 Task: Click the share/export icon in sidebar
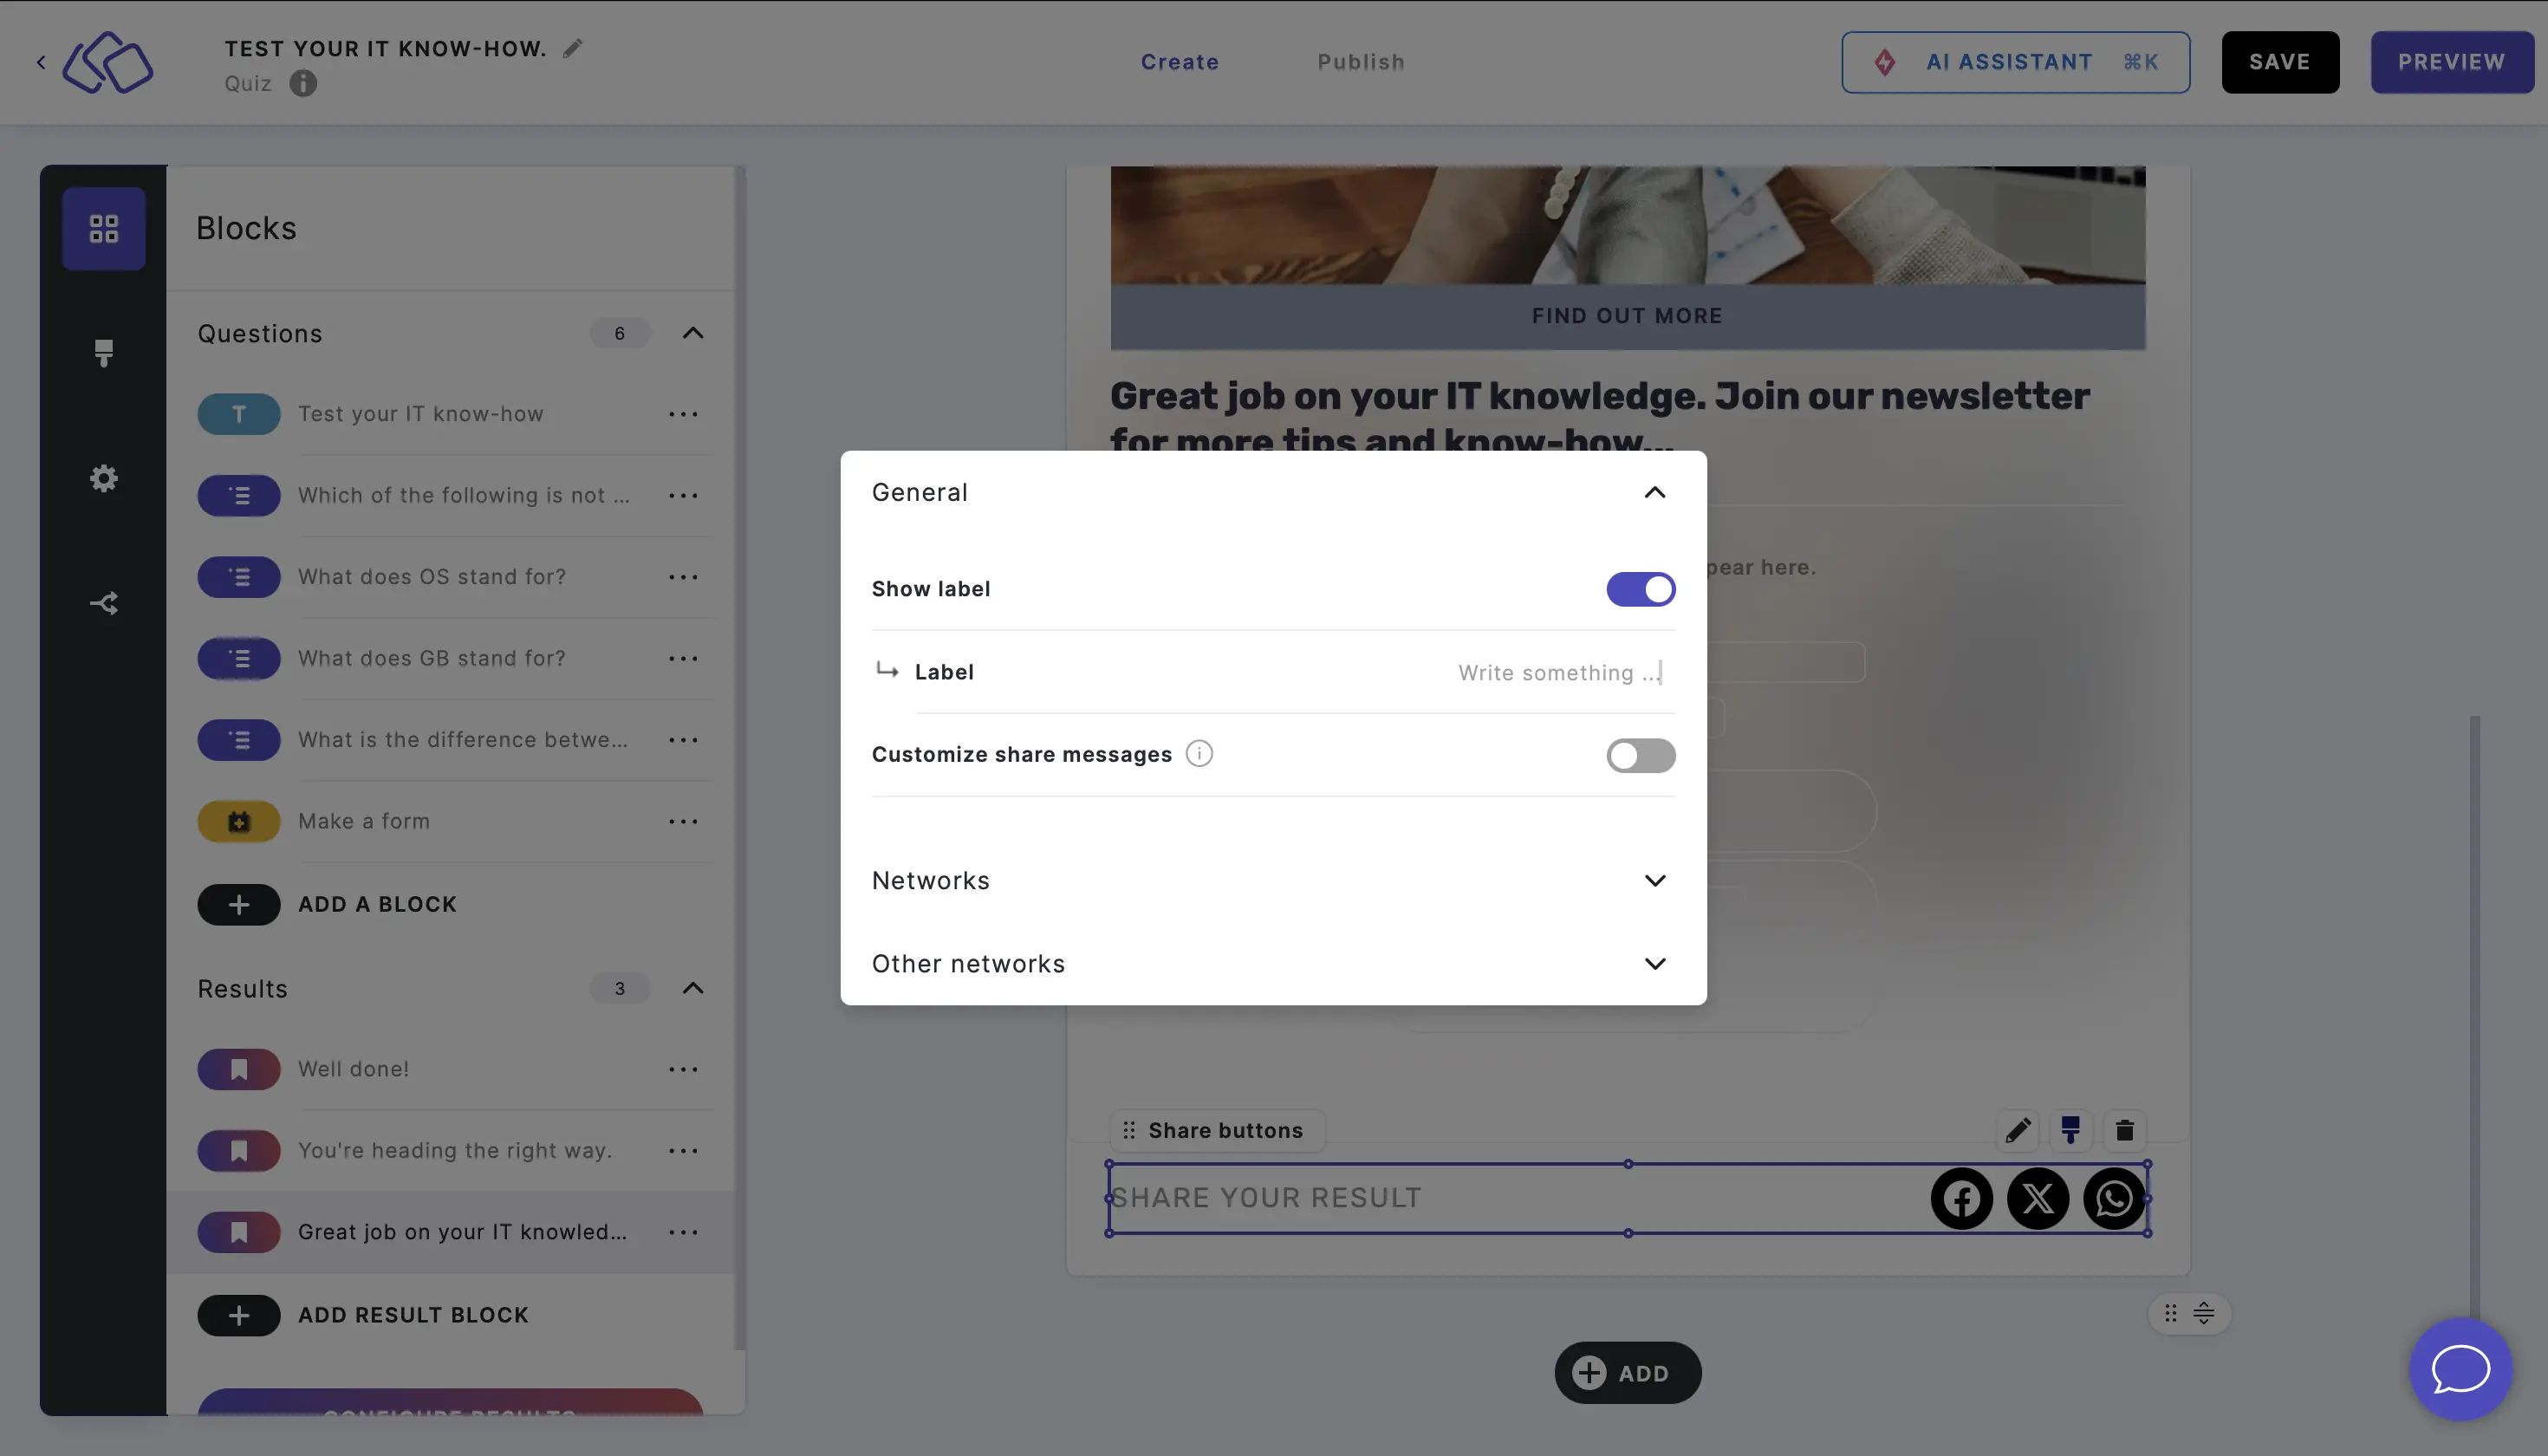[x=103, y=602]
